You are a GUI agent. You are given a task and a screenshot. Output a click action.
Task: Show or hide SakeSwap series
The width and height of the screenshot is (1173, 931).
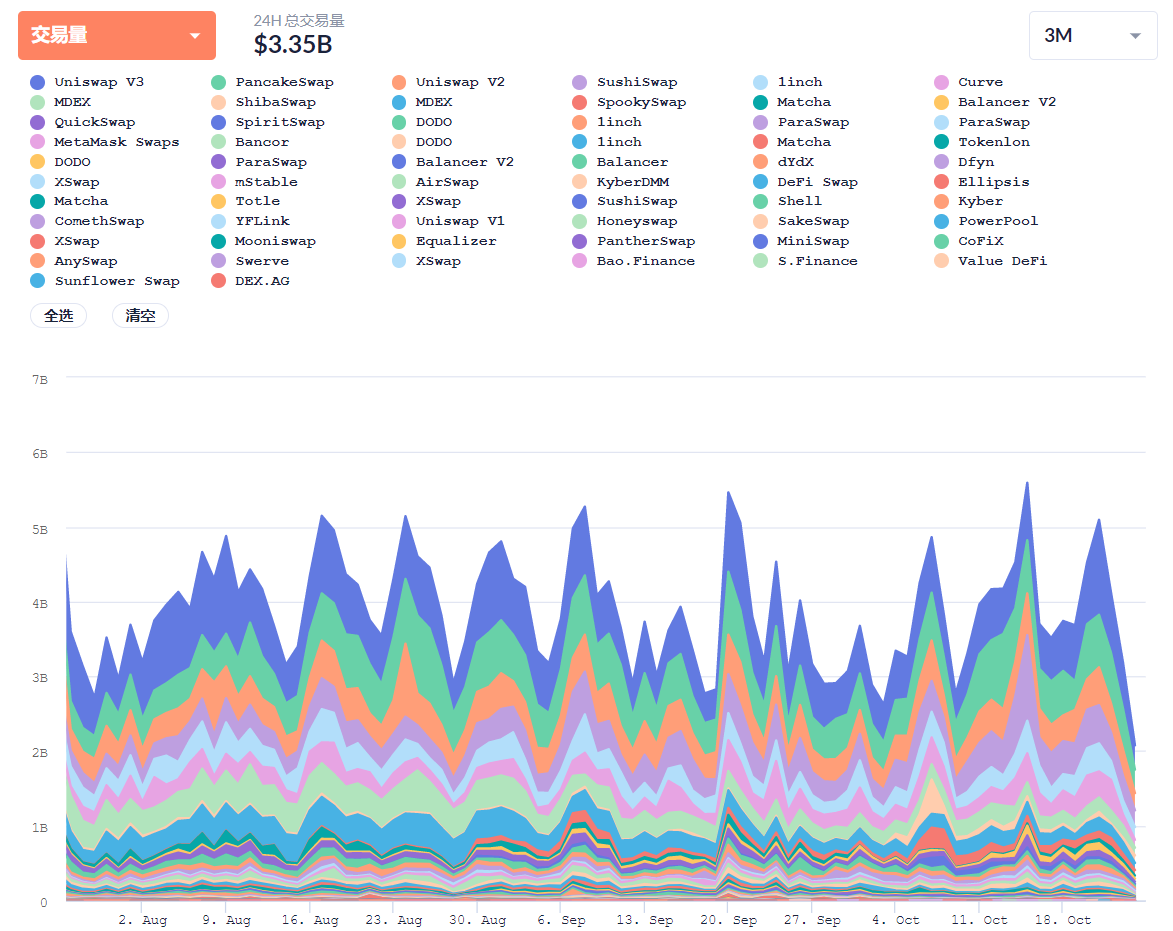click(801, 221)
